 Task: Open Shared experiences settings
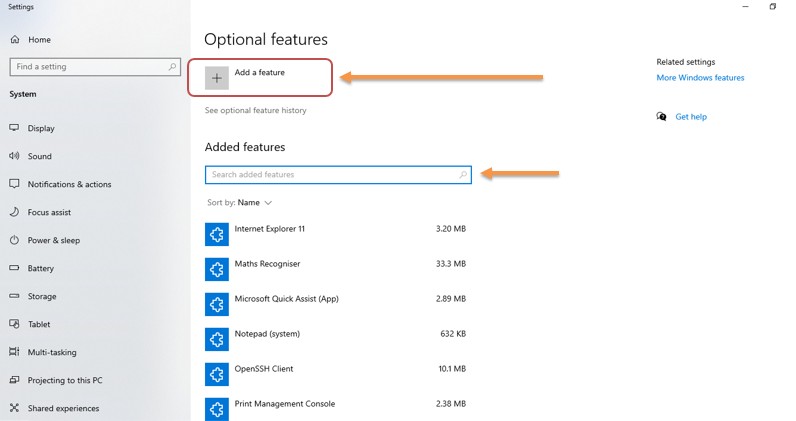point(63,408)
